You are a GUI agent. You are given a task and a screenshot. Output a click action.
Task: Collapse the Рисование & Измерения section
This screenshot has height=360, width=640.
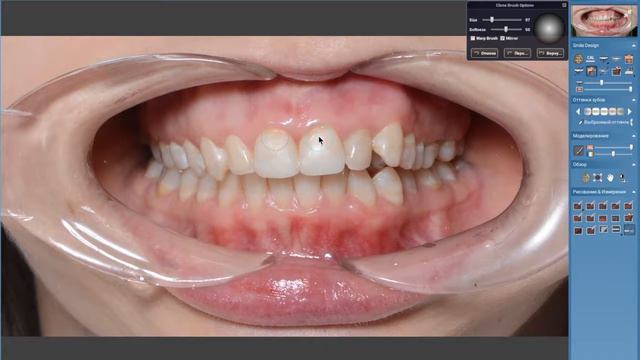[634, 192]
